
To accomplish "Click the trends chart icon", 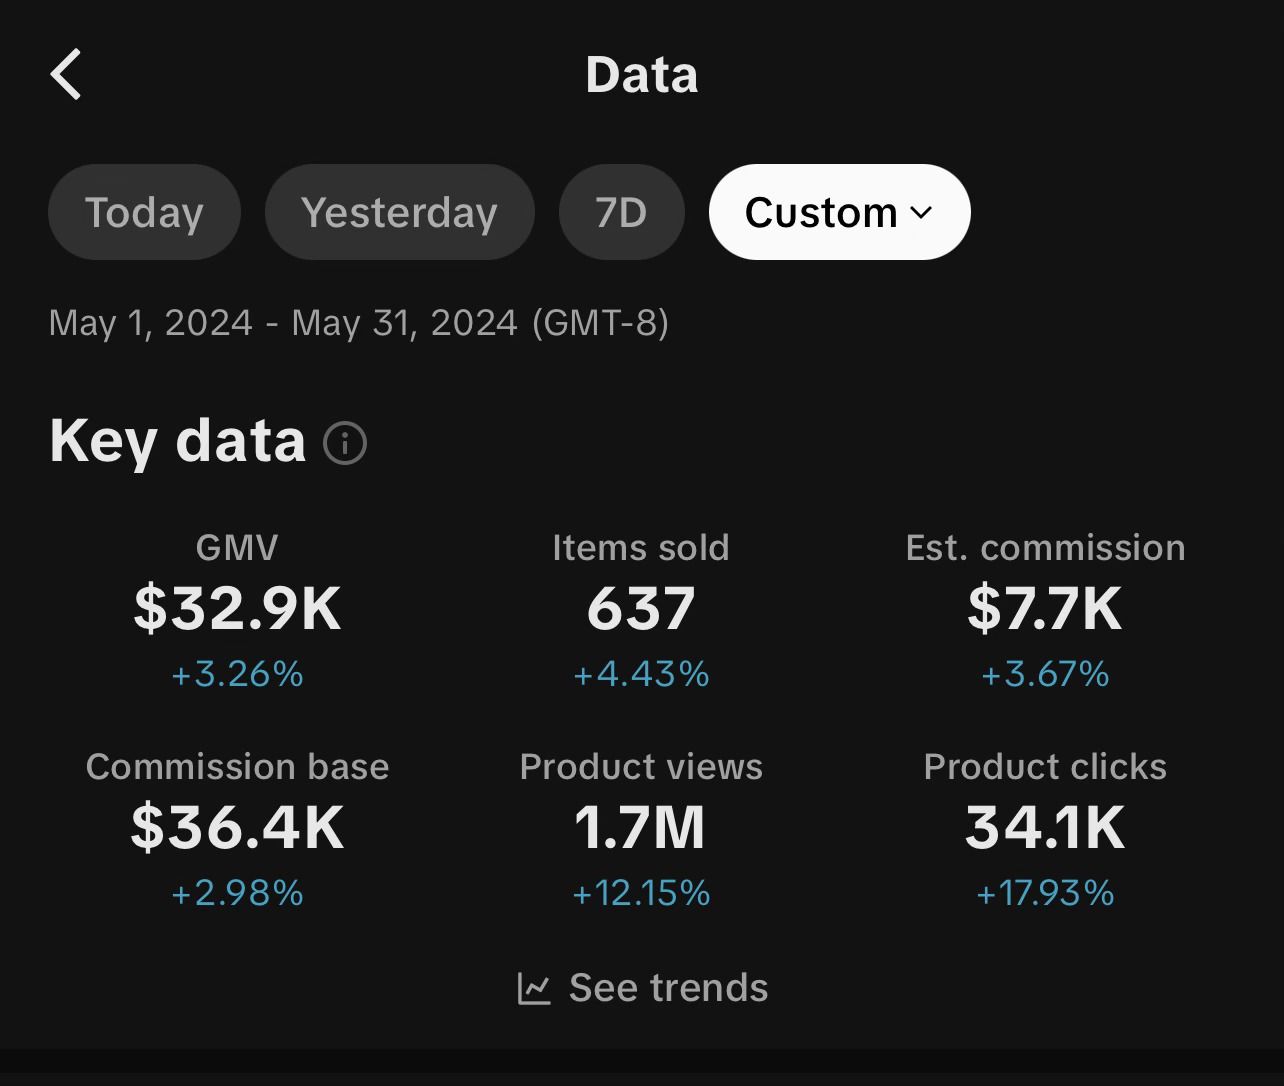I will coord(534,989).
